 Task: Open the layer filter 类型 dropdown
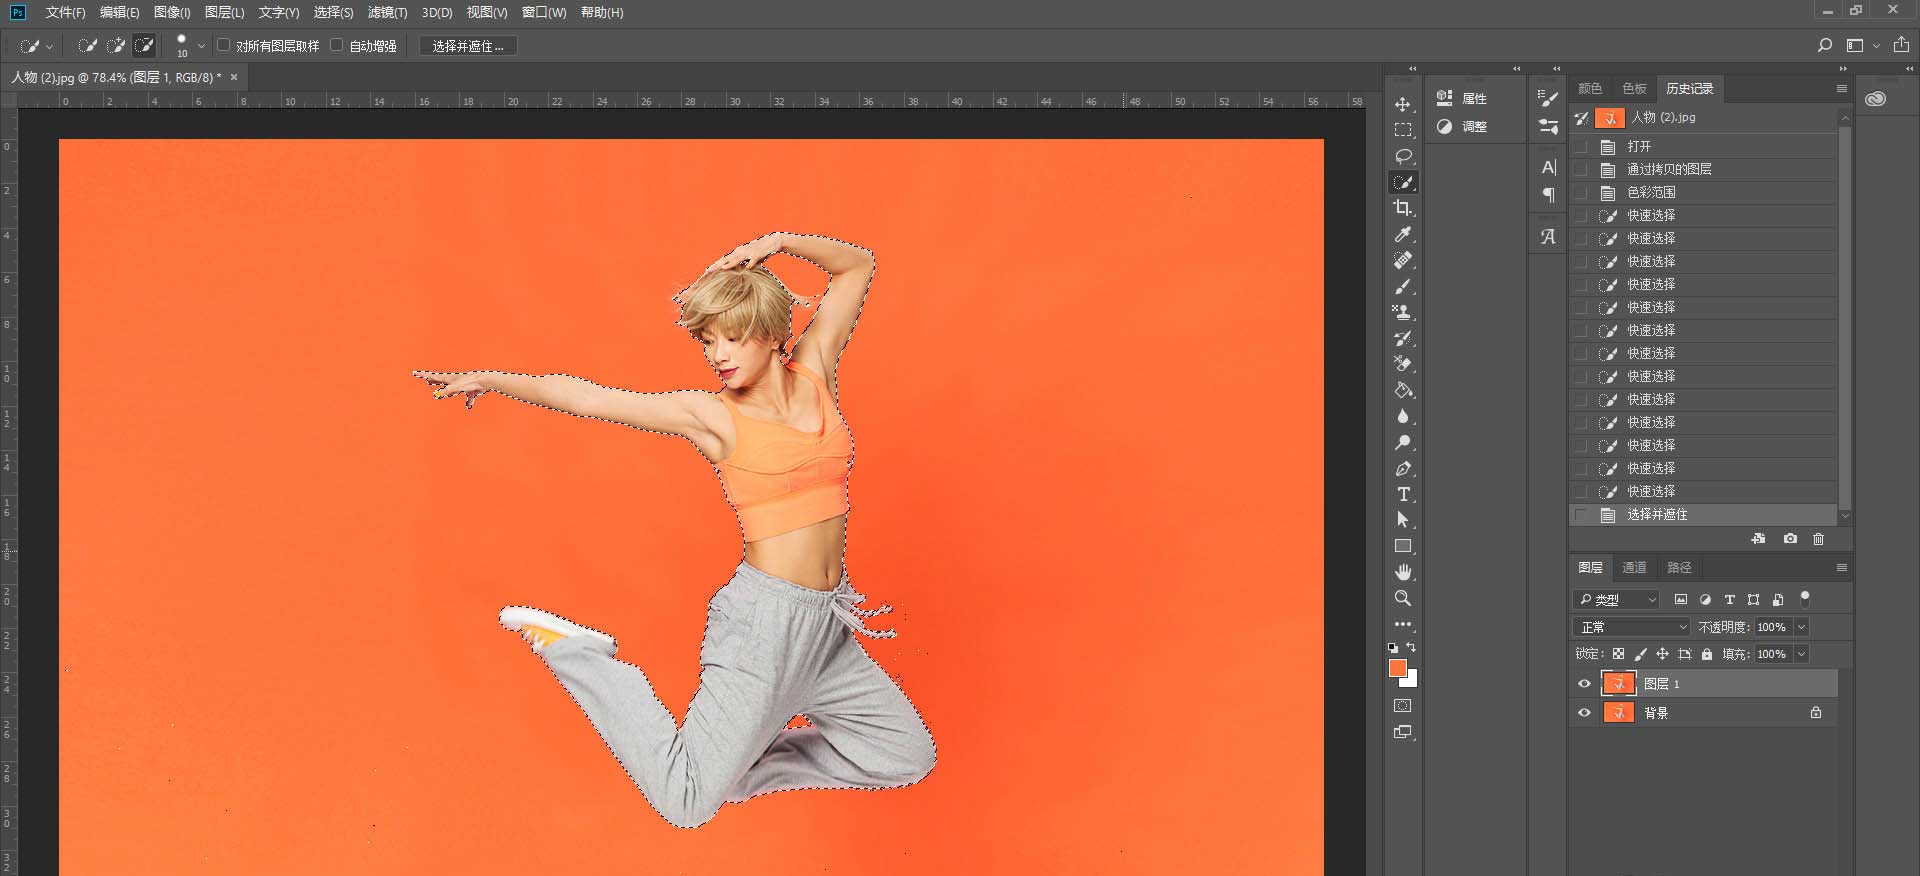click(x=1616, y=600)
